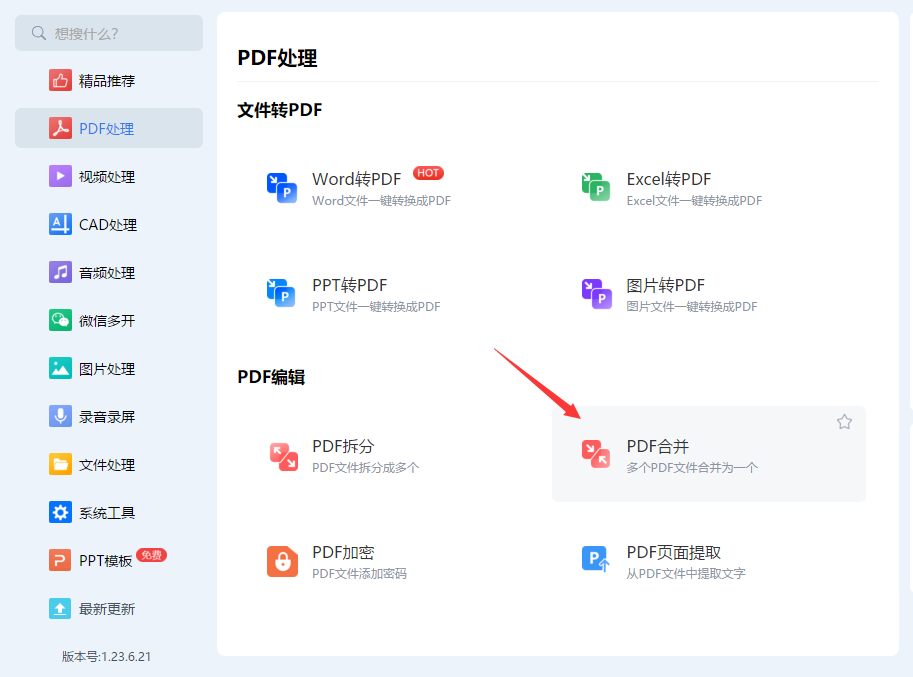913x677 pixels.
Task: Open 录音录屏 sidebar label
Action: click(107, 417)
